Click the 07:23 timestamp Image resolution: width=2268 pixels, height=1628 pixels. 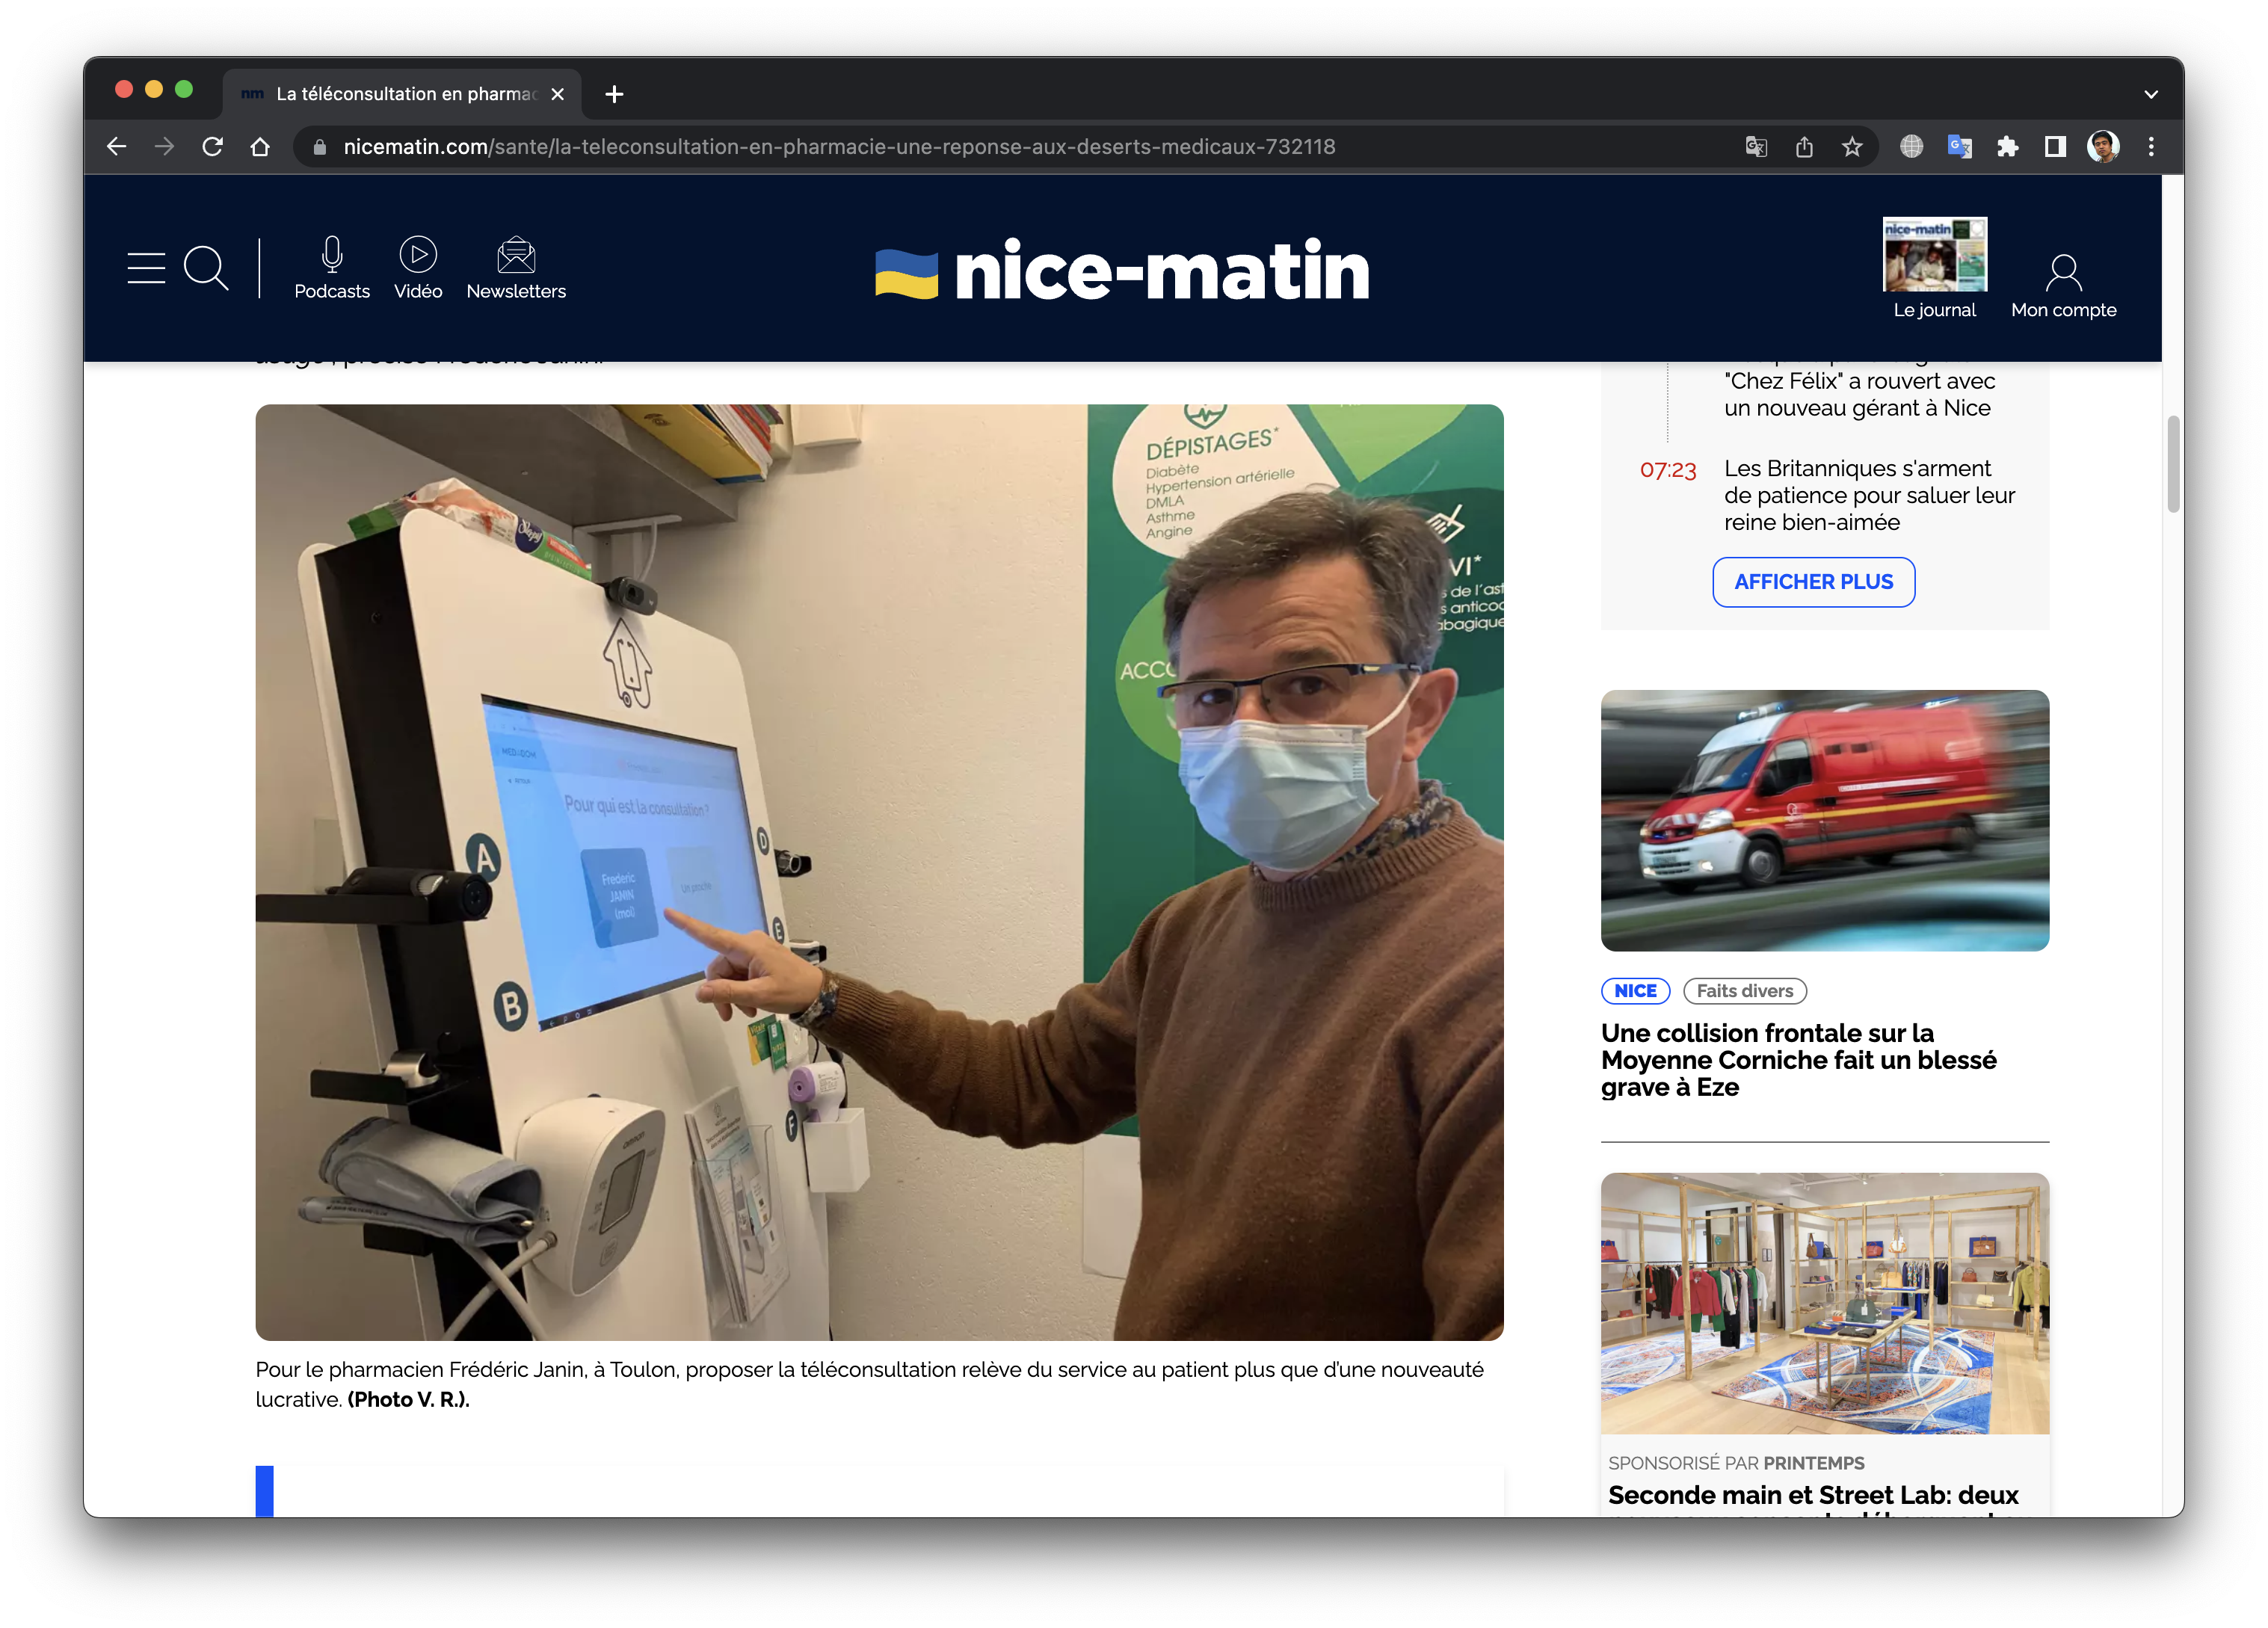click(1667, 470)
